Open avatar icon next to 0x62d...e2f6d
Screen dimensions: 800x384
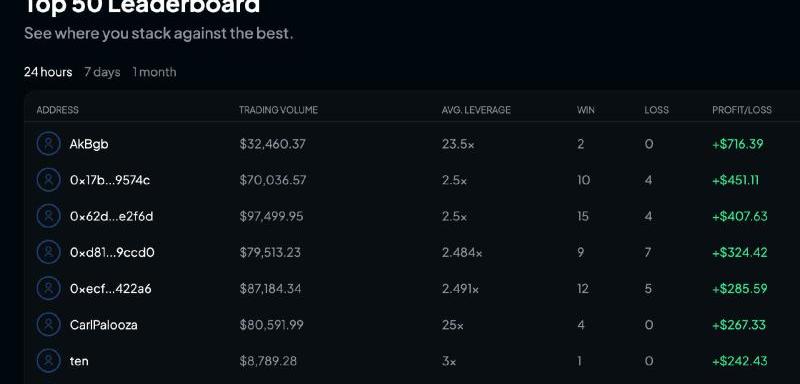pos(48,216)
